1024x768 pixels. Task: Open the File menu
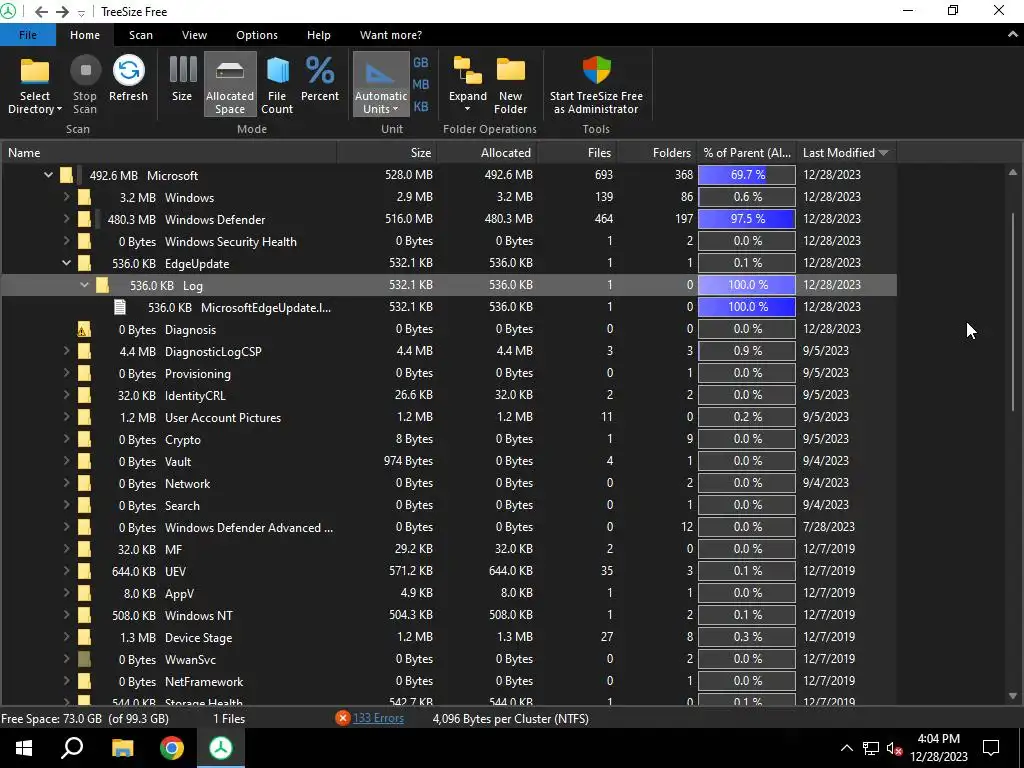pyautogui.click(x=27, y=35)
